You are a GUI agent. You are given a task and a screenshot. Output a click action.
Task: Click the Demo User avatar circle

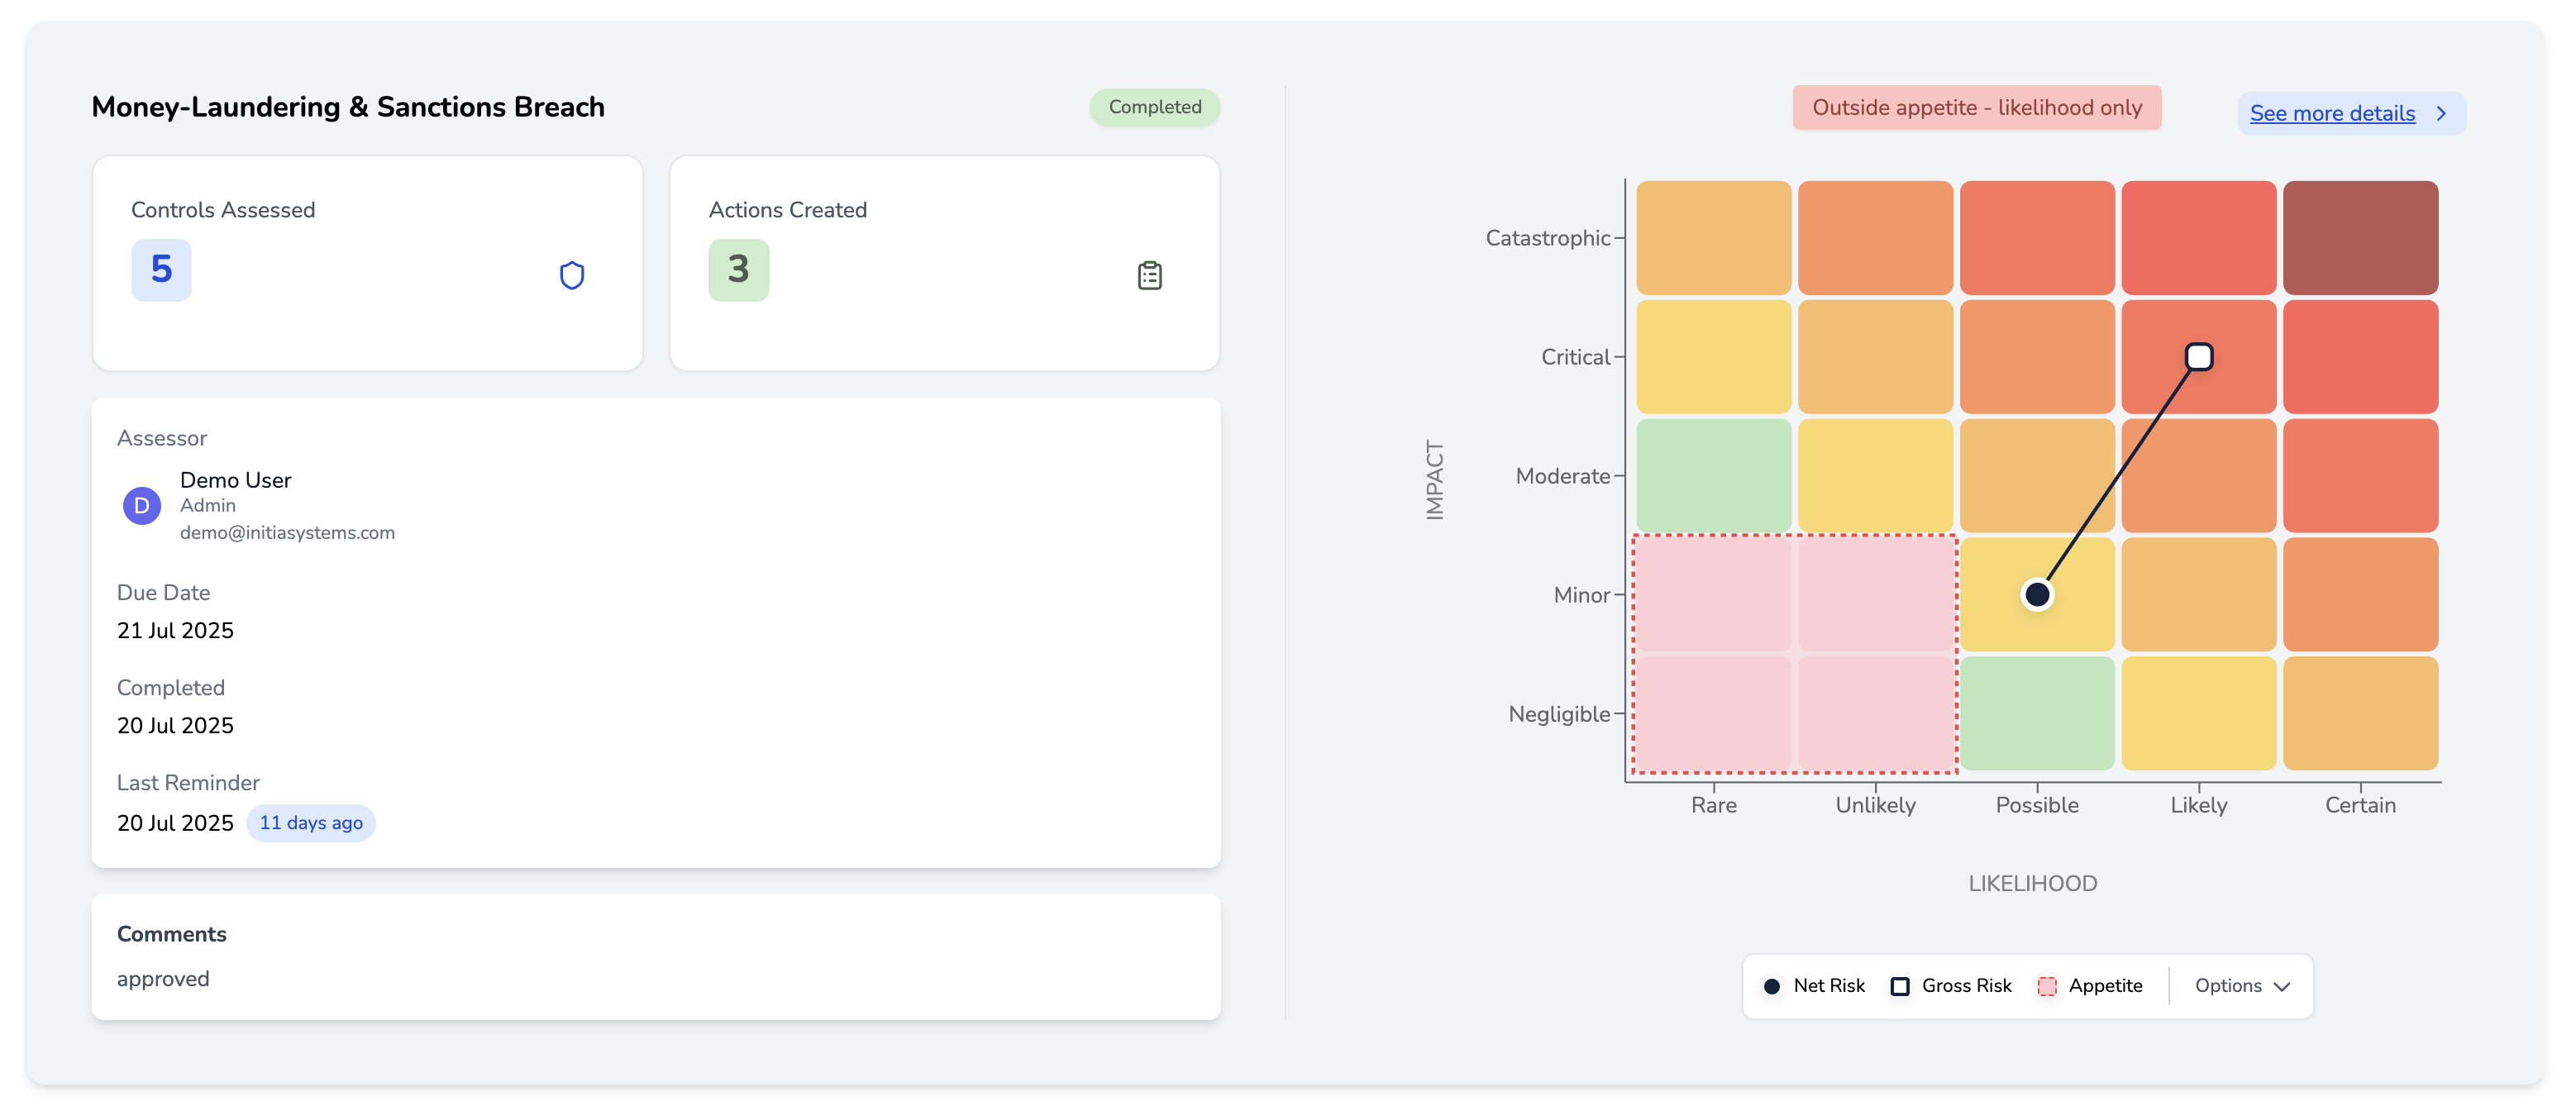tap(142, 506)
